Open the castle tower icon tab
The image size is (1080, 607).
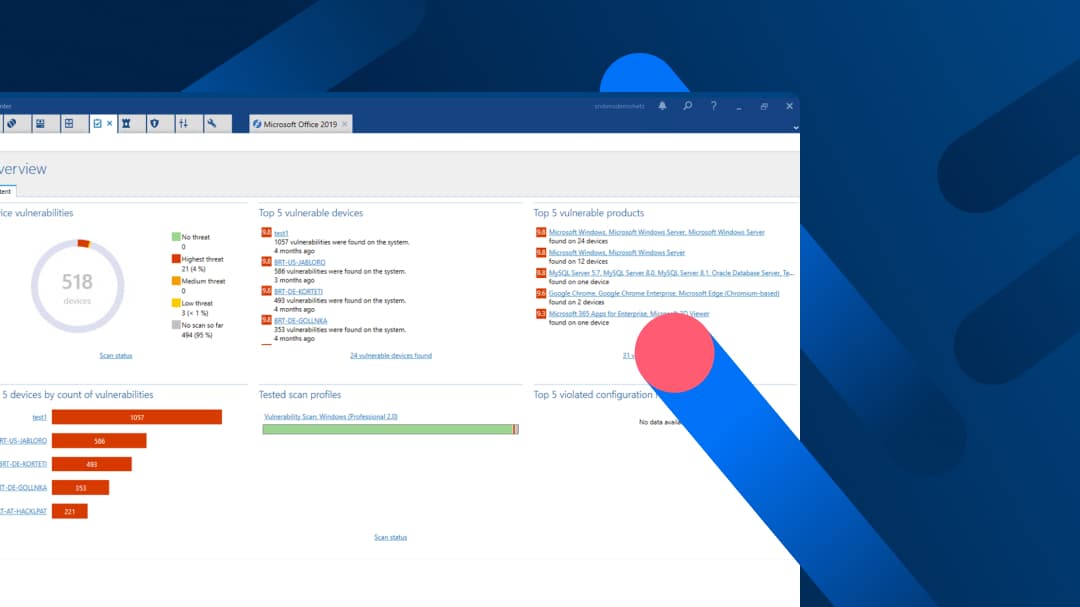tap(126, 124)
